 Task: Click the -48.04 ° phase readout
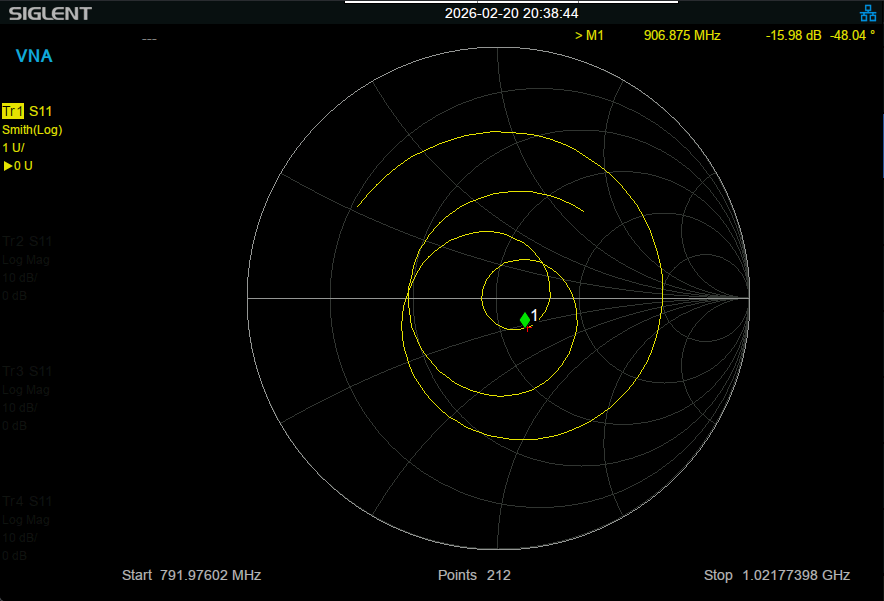coord(852,36)
